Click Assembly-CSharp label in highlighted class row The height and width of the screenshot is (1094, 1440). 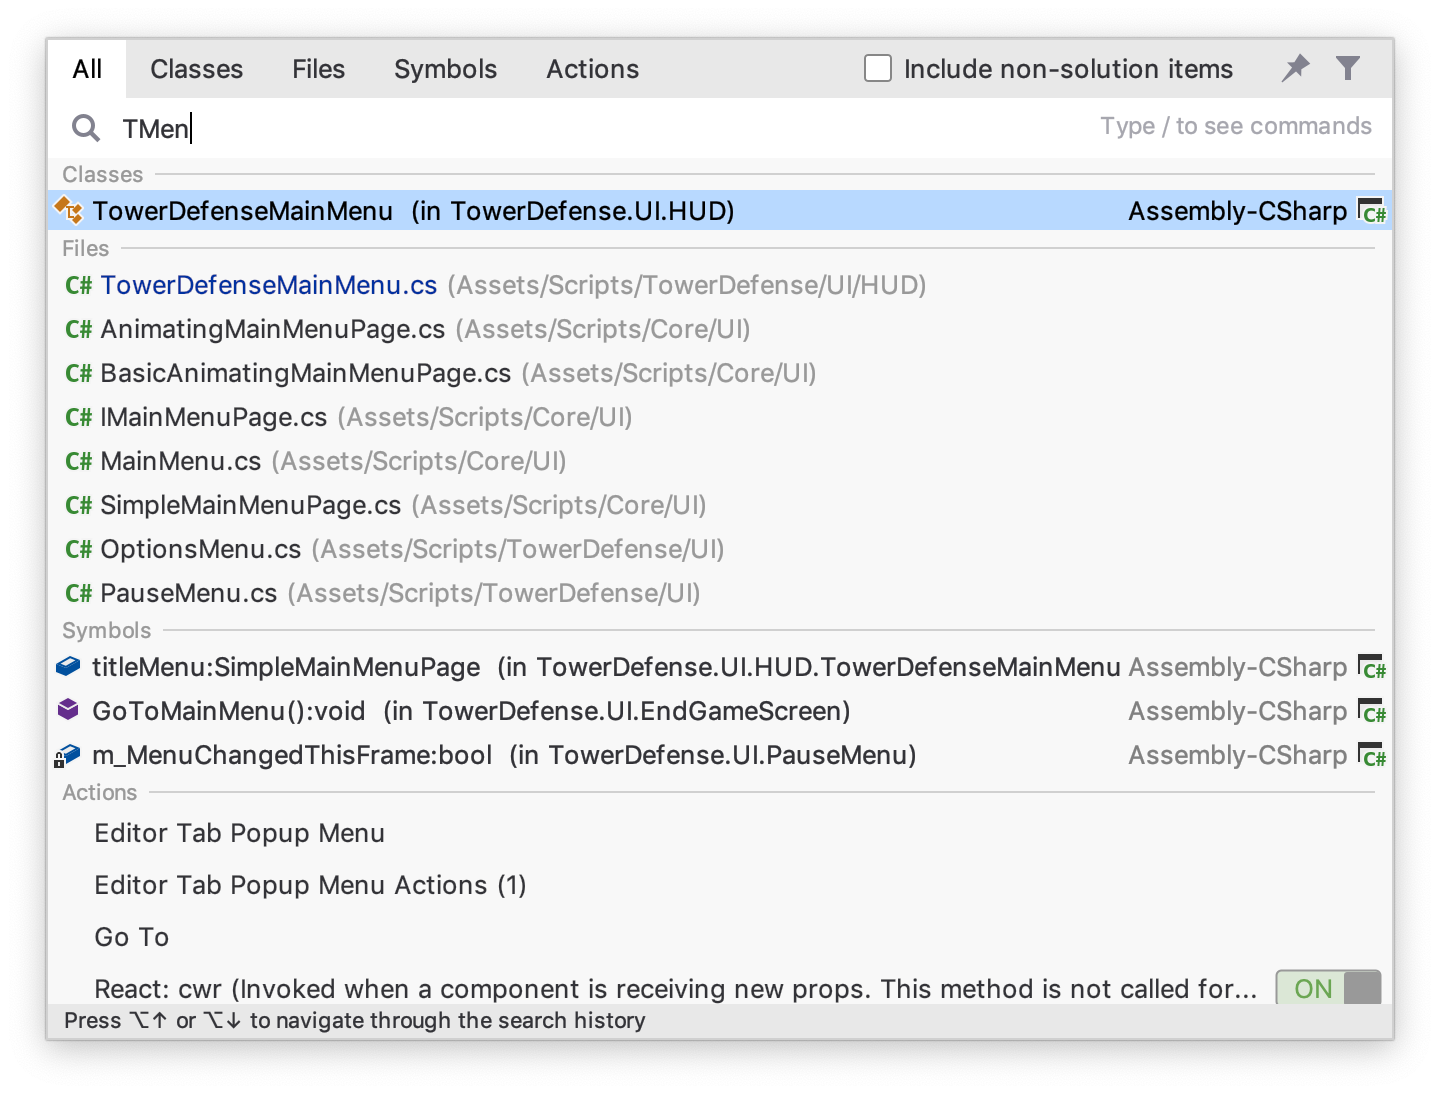tap(1238, 211)
